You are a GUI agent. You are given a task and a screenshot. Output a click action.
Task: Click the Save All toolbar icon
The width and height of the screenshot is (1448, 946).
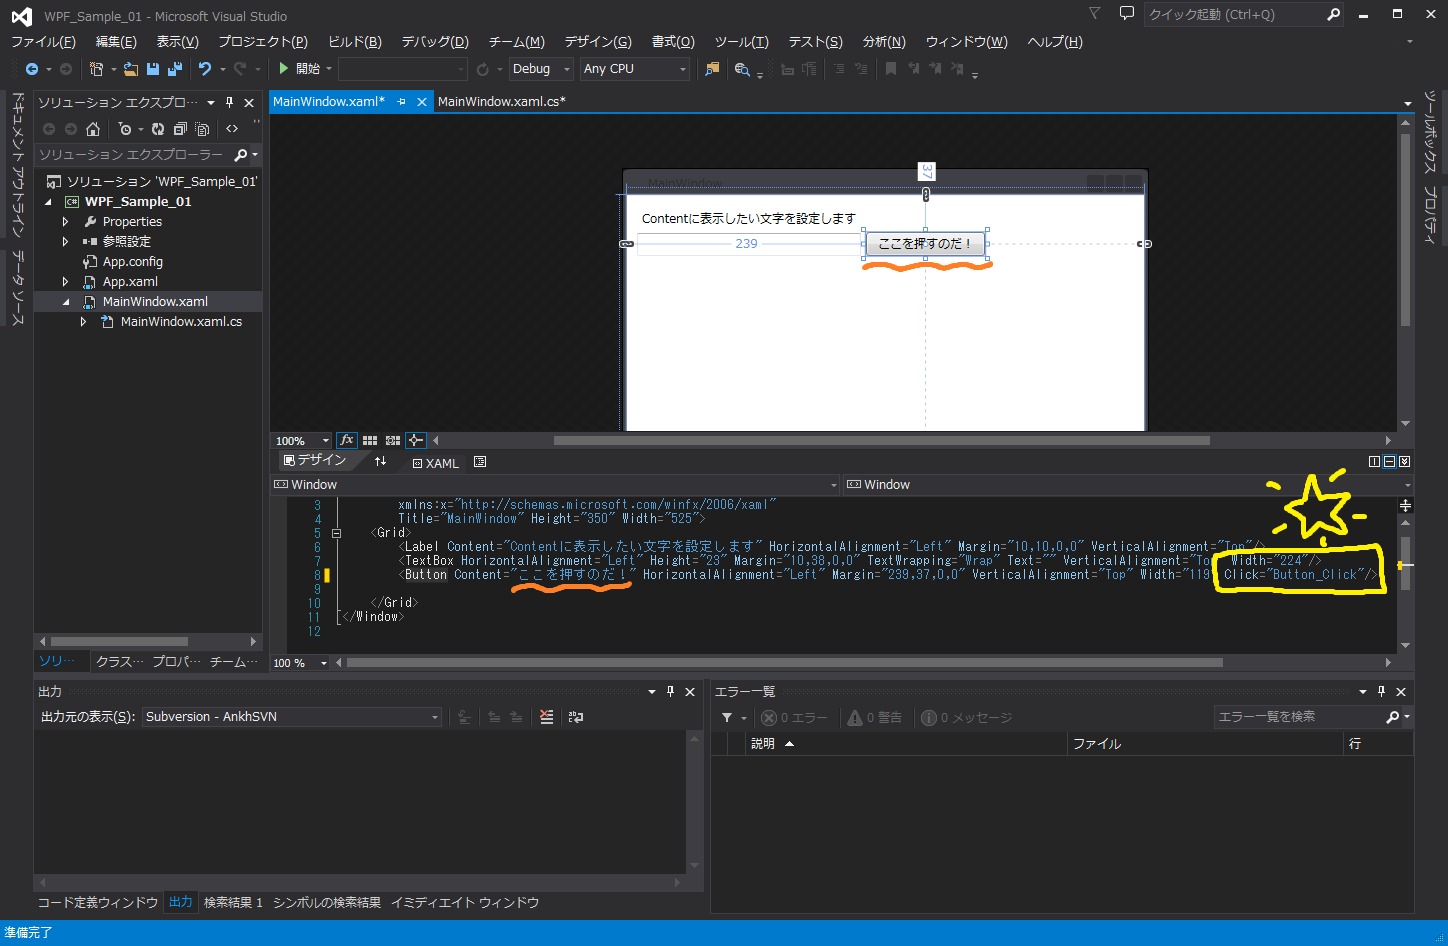pos(175,69)
